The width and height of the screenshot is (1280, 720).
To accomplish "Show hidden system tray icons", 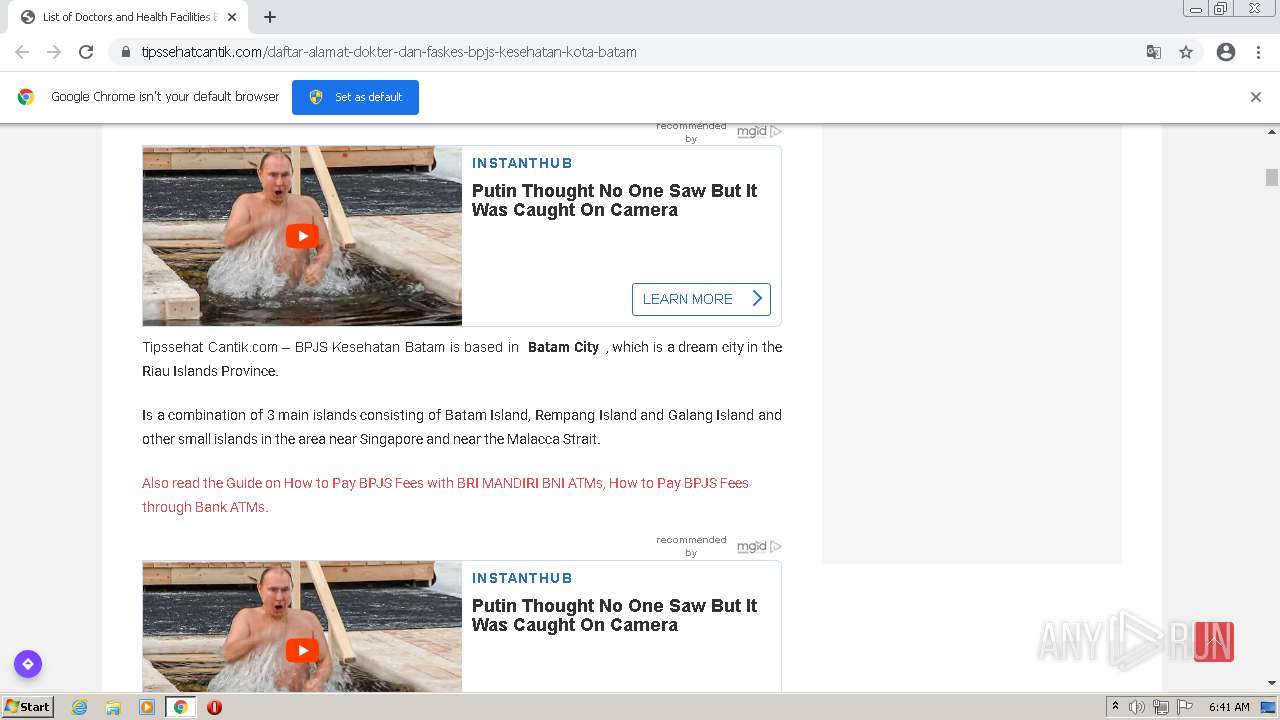I will (1116, 707).
